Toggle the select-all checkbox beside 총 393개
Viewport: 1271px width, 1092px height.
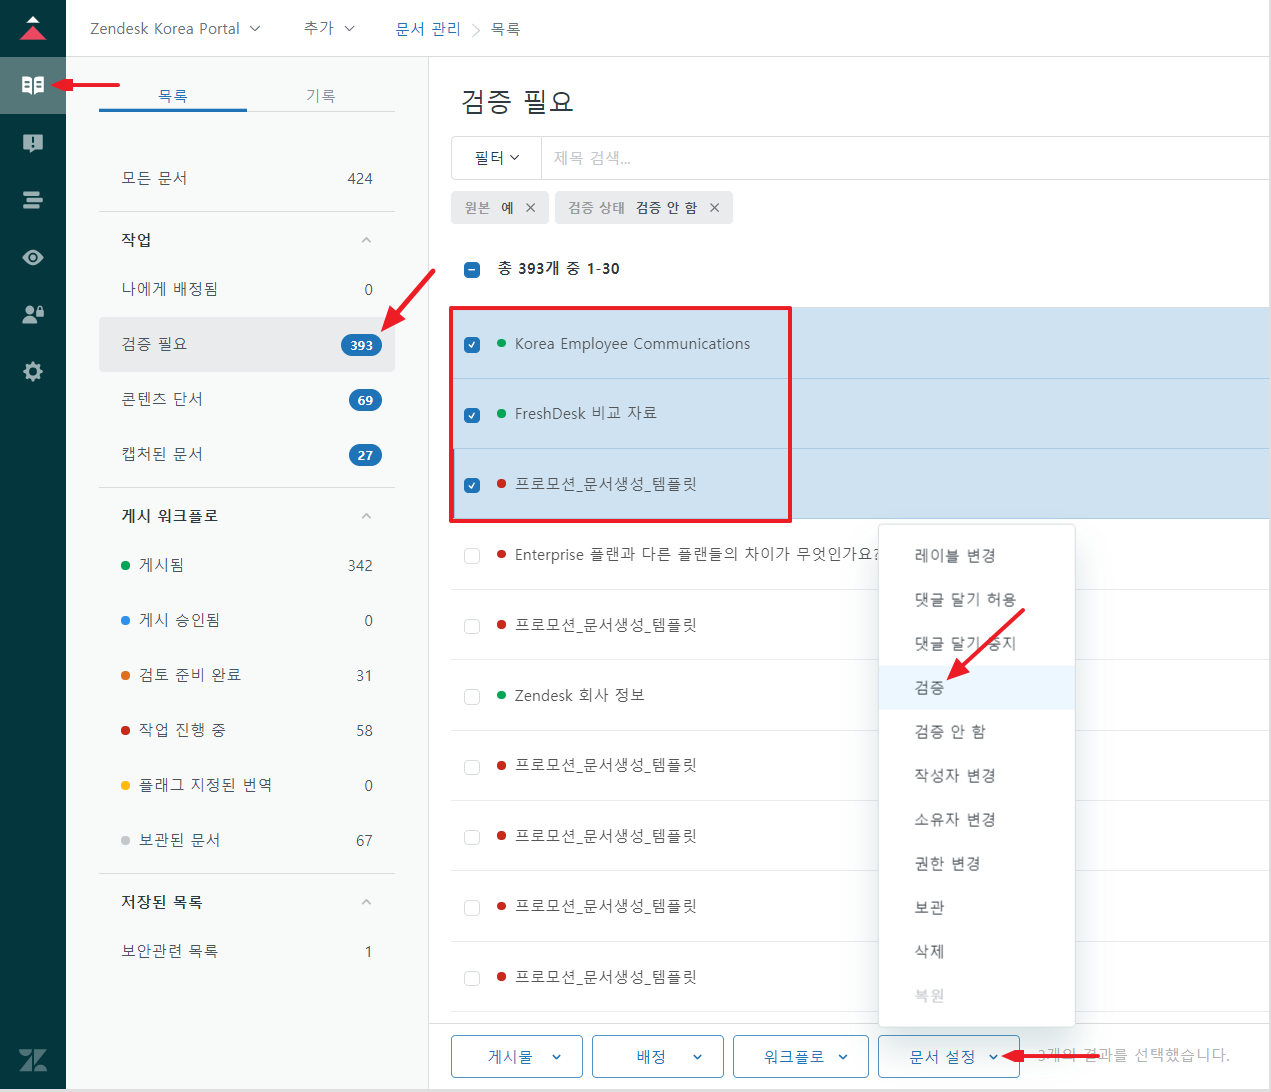tap(472, 269)
